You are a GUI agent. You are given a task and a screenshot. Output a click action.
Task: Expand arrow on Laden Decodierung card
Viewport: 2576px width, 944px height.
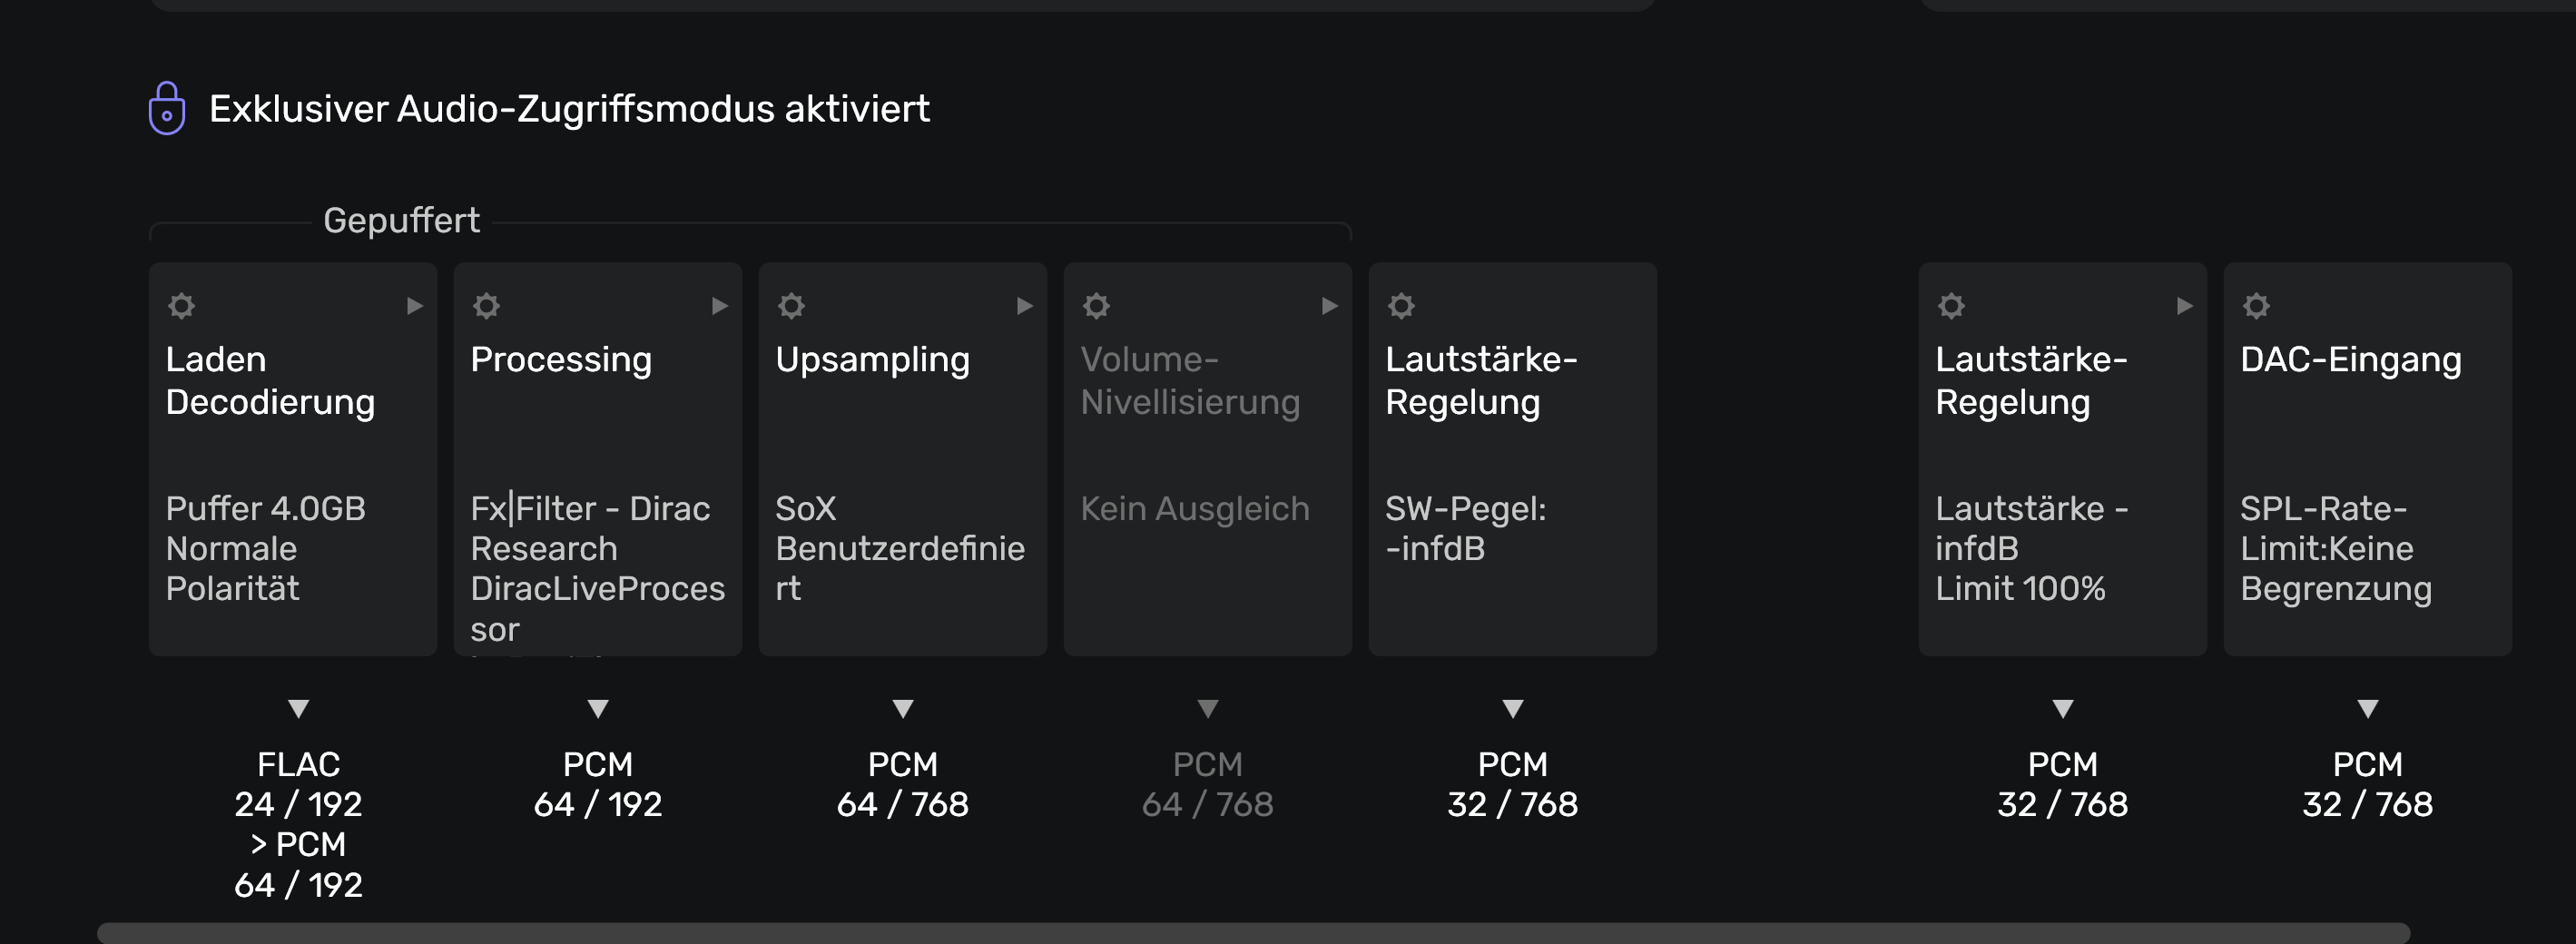414,306
